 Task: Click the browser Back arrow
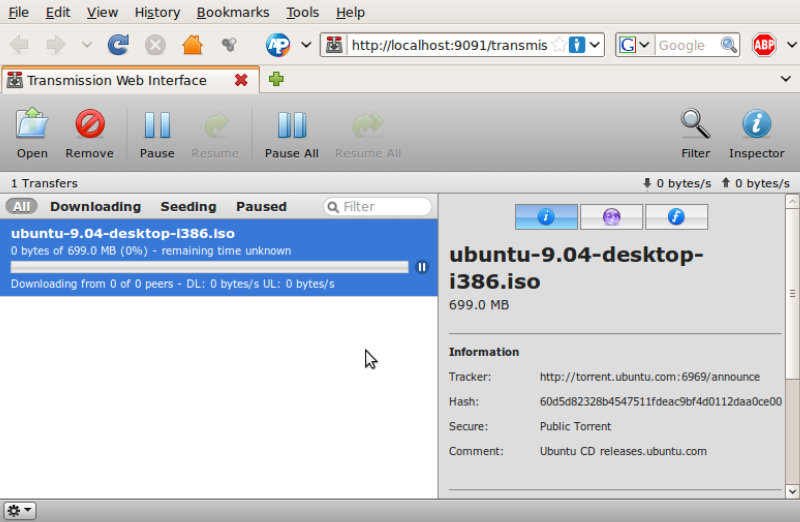tap(19, 45)
